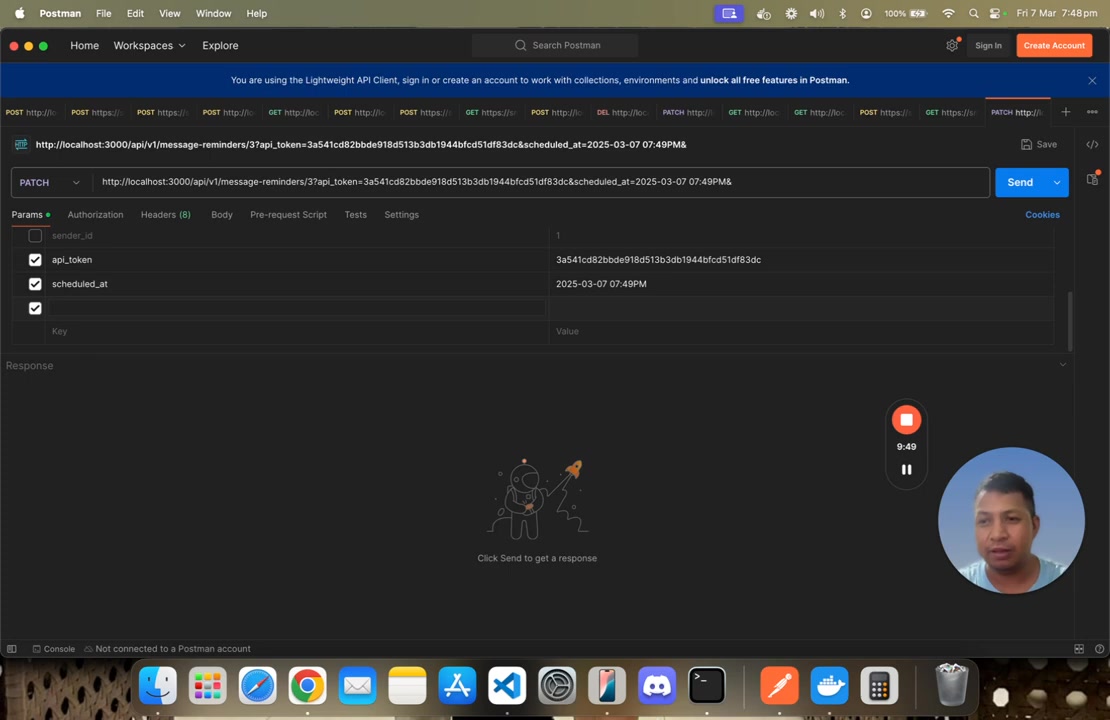1110x720 pixels.
Task: Open Finder from the Dock
Action: (x=157, y=685)
